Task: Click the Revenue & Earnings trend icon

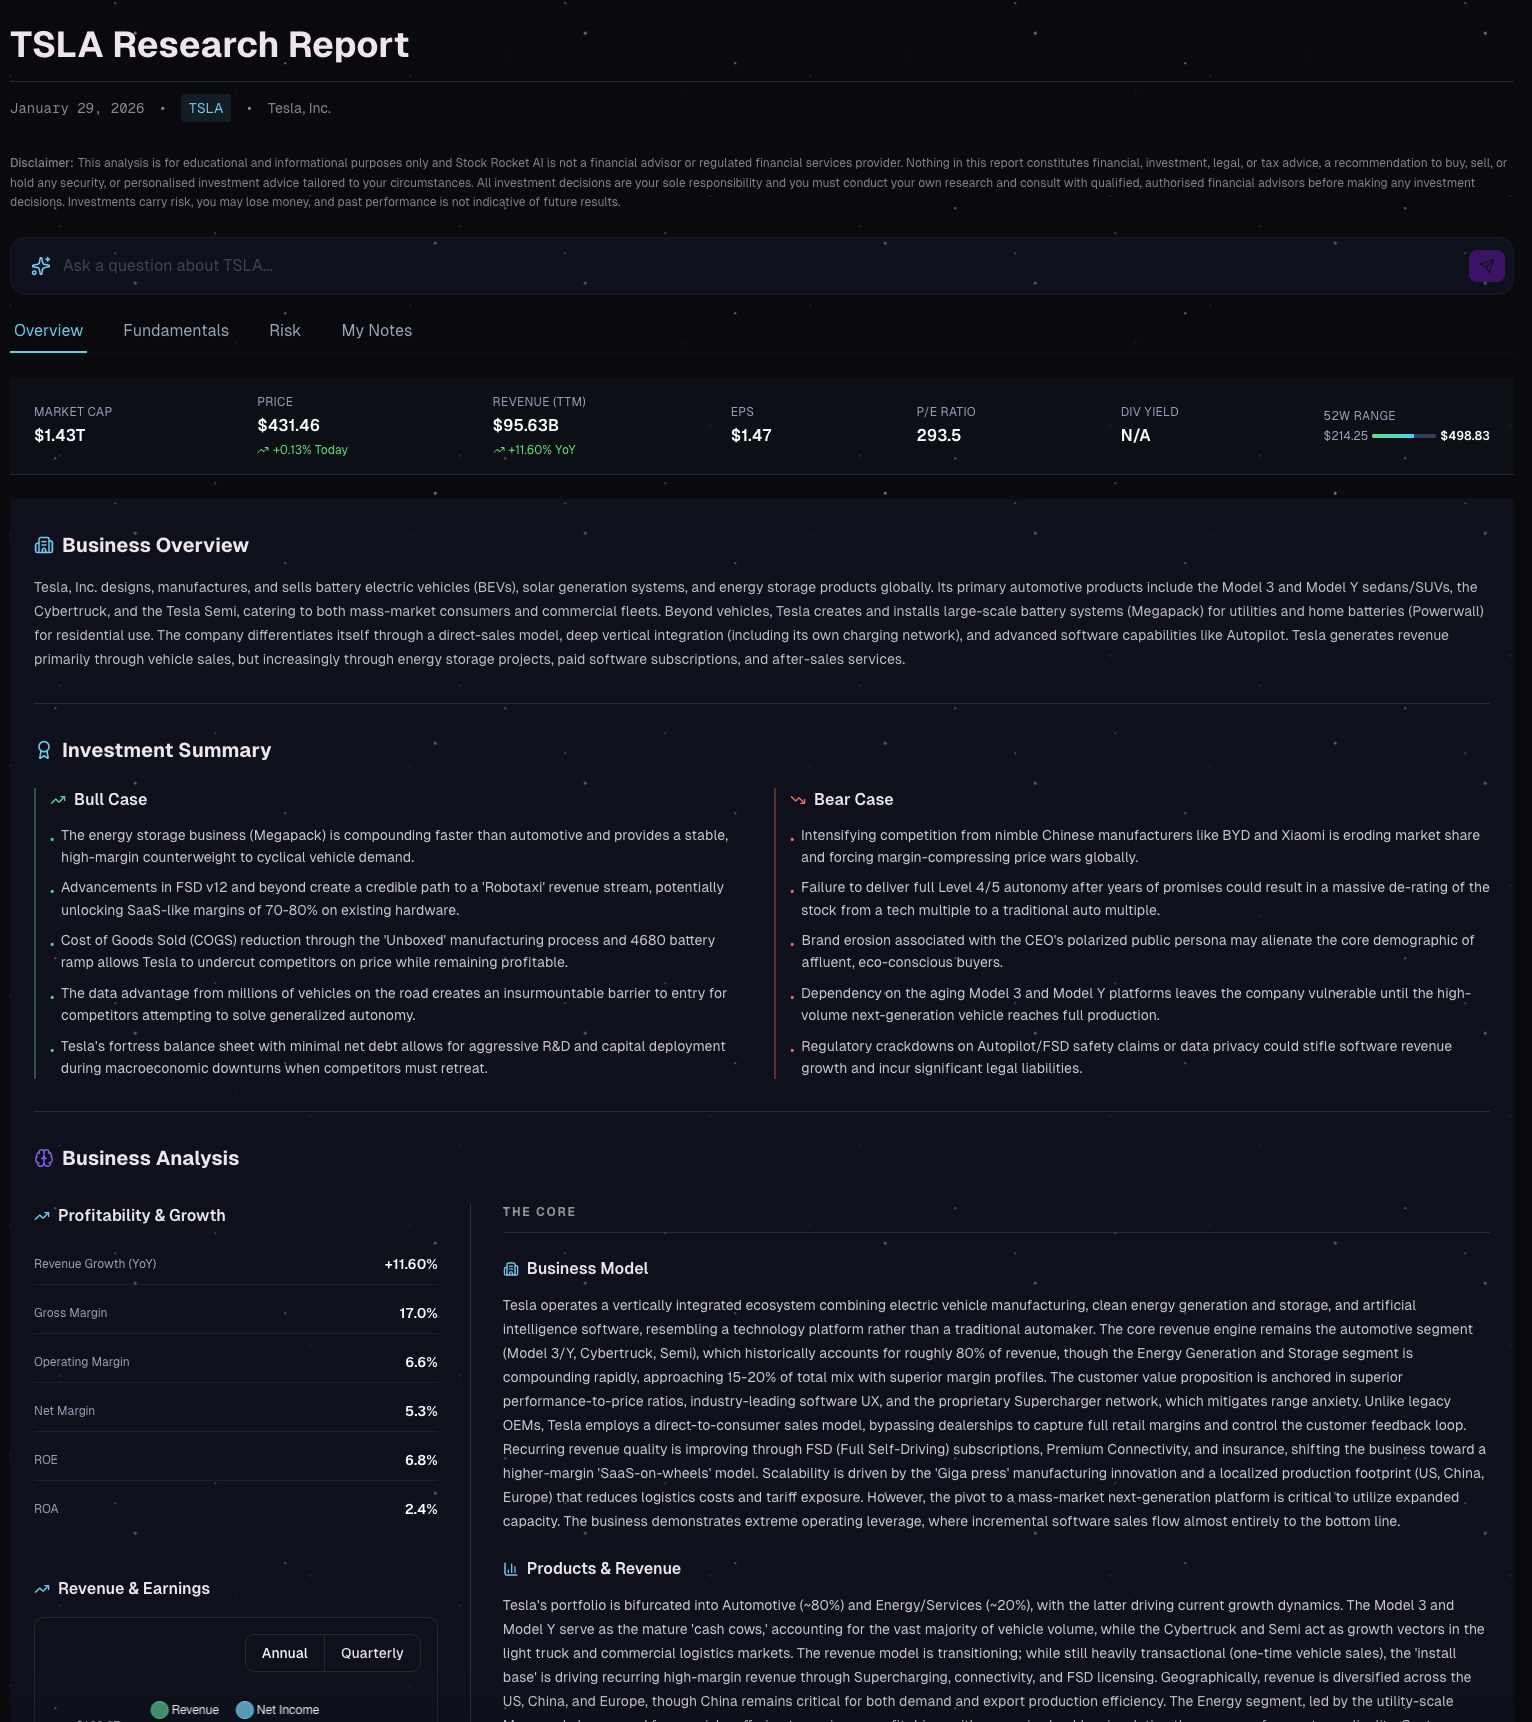Action: pos(42,1589)
